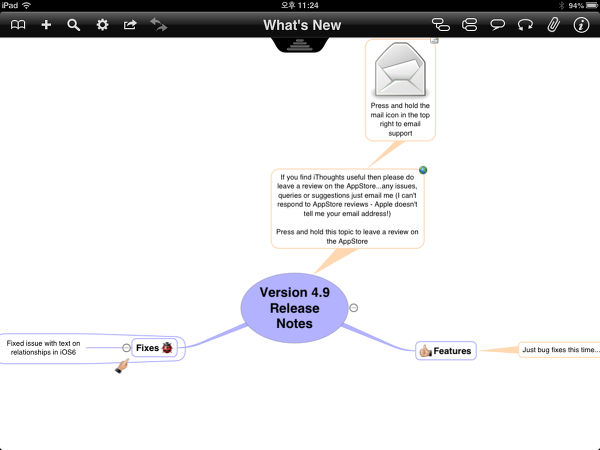Image resolution: width=600 pixels, height=450 pixels.
Task: Pull down the toolbar handle tab
Action: tap(300, 45)
